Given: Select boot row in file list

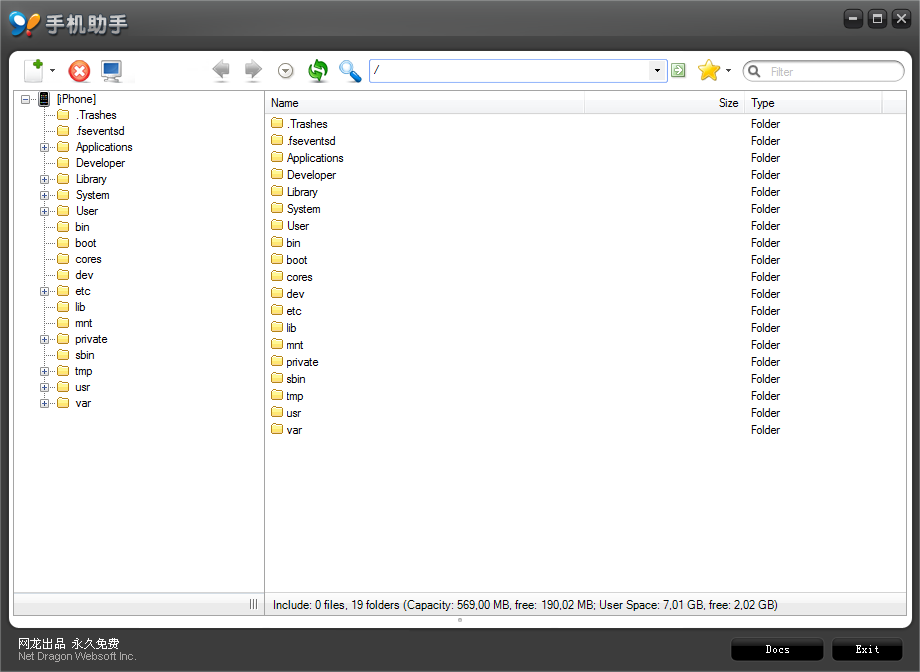Looking at the screenshot, I should (x=585, y=260).
